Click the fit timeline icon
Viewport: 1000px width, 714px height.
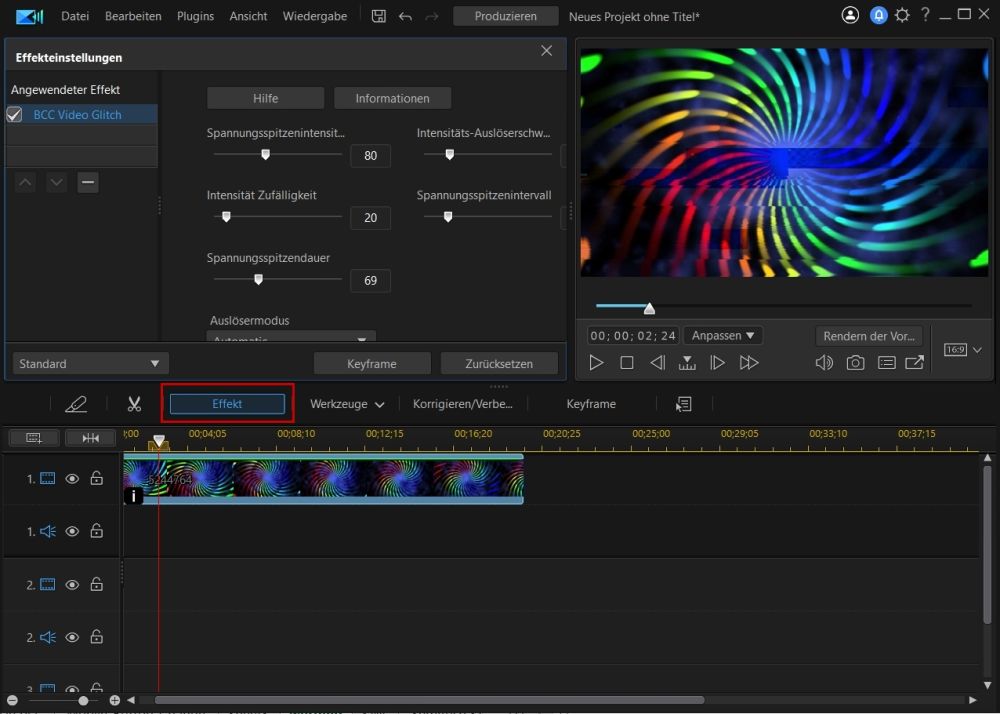tap(91, 438)
